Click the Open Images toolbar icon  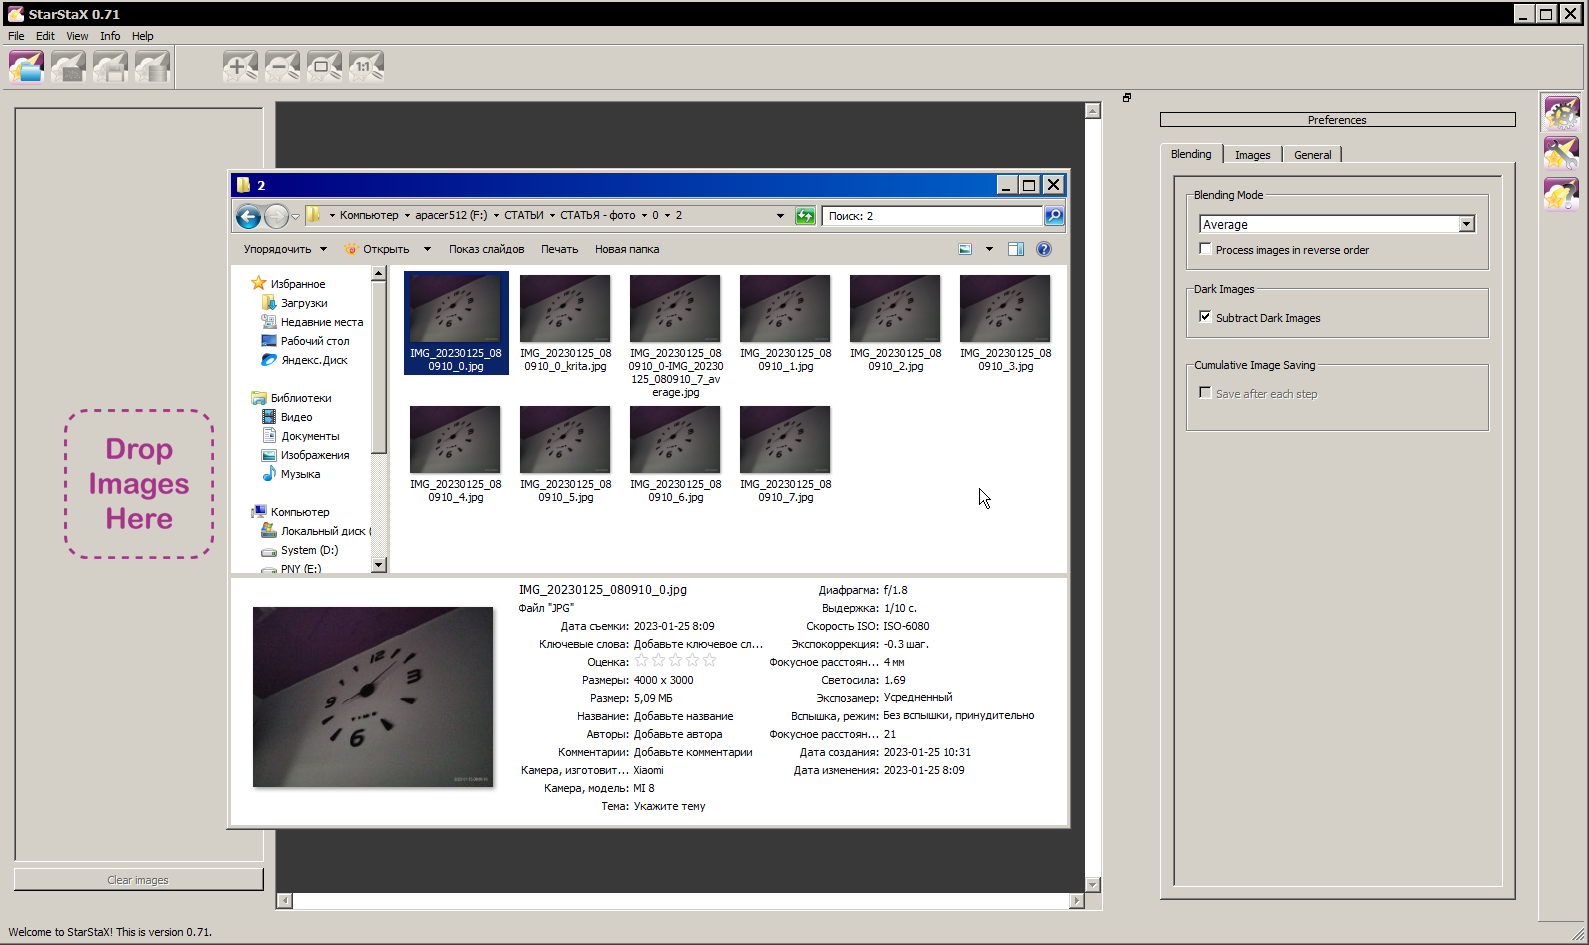point(27,67)
